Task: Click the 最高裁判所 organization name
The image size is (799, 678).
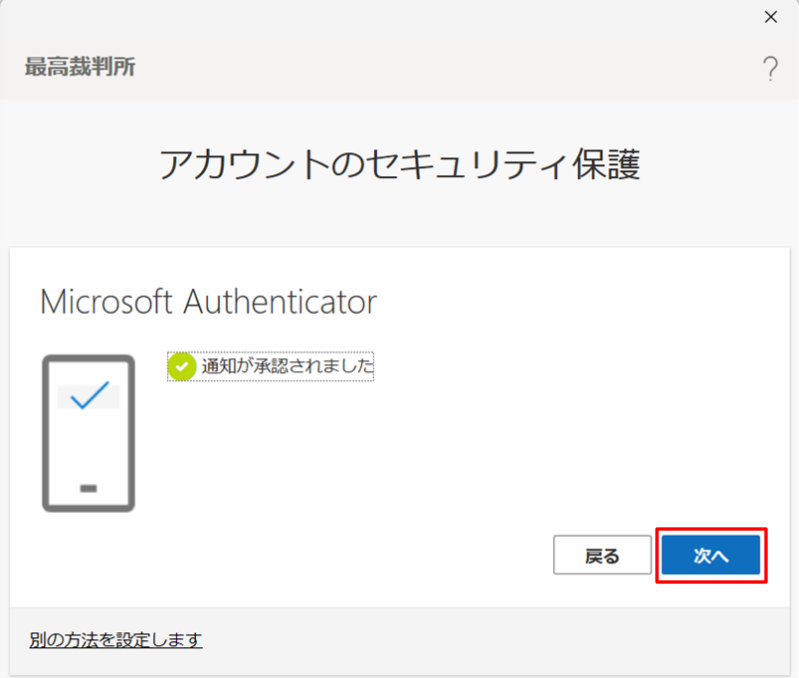Action: pos(80,67)
